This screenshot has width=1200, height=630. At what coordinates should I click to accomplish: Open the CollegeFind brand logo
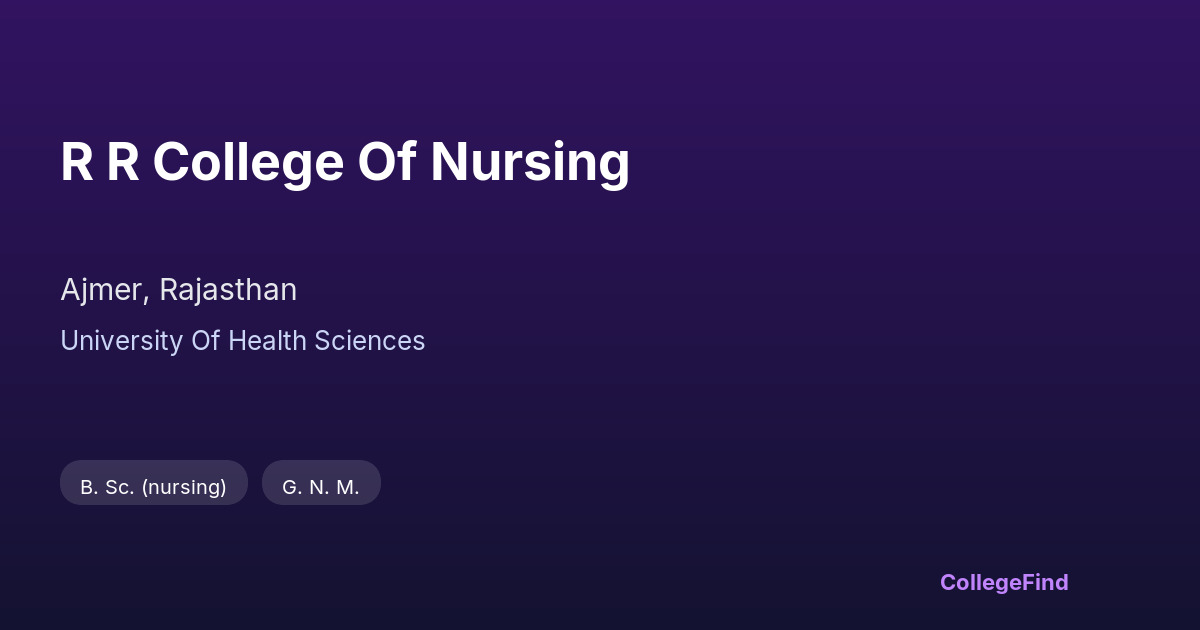pos(1004,582)
